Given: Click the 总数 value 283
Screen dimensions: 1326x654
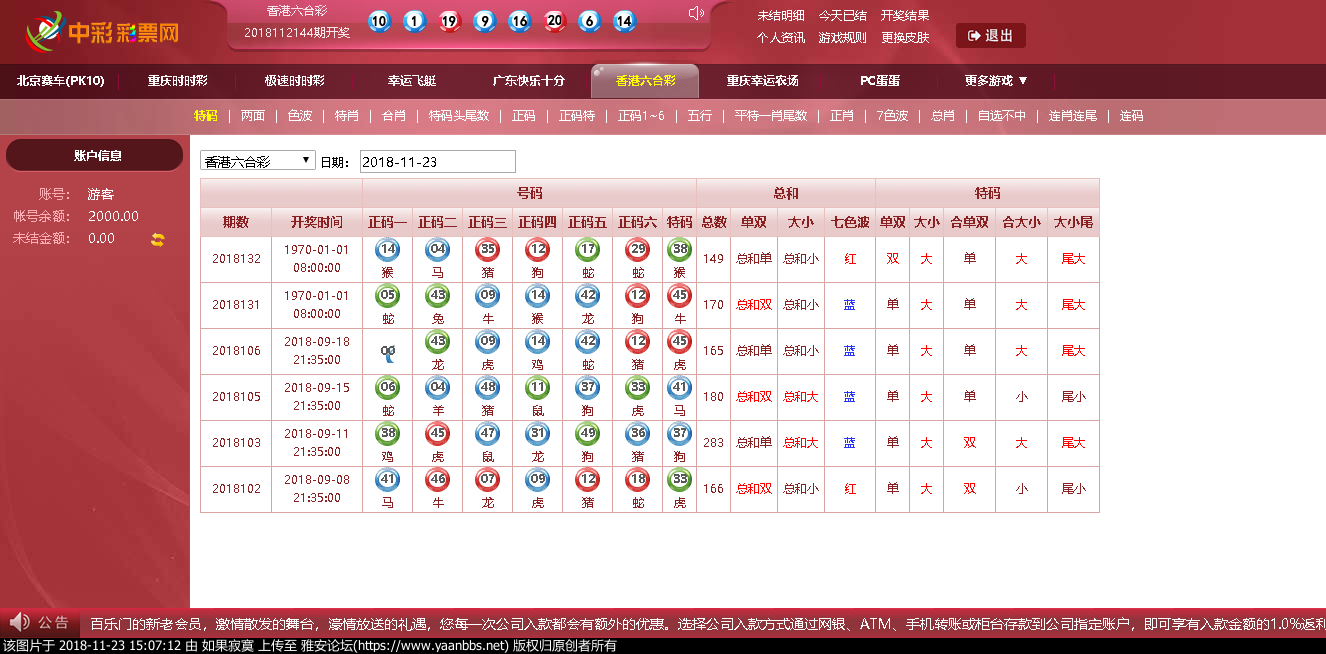Looking at the screenshot, I should (x=713, y=443).
